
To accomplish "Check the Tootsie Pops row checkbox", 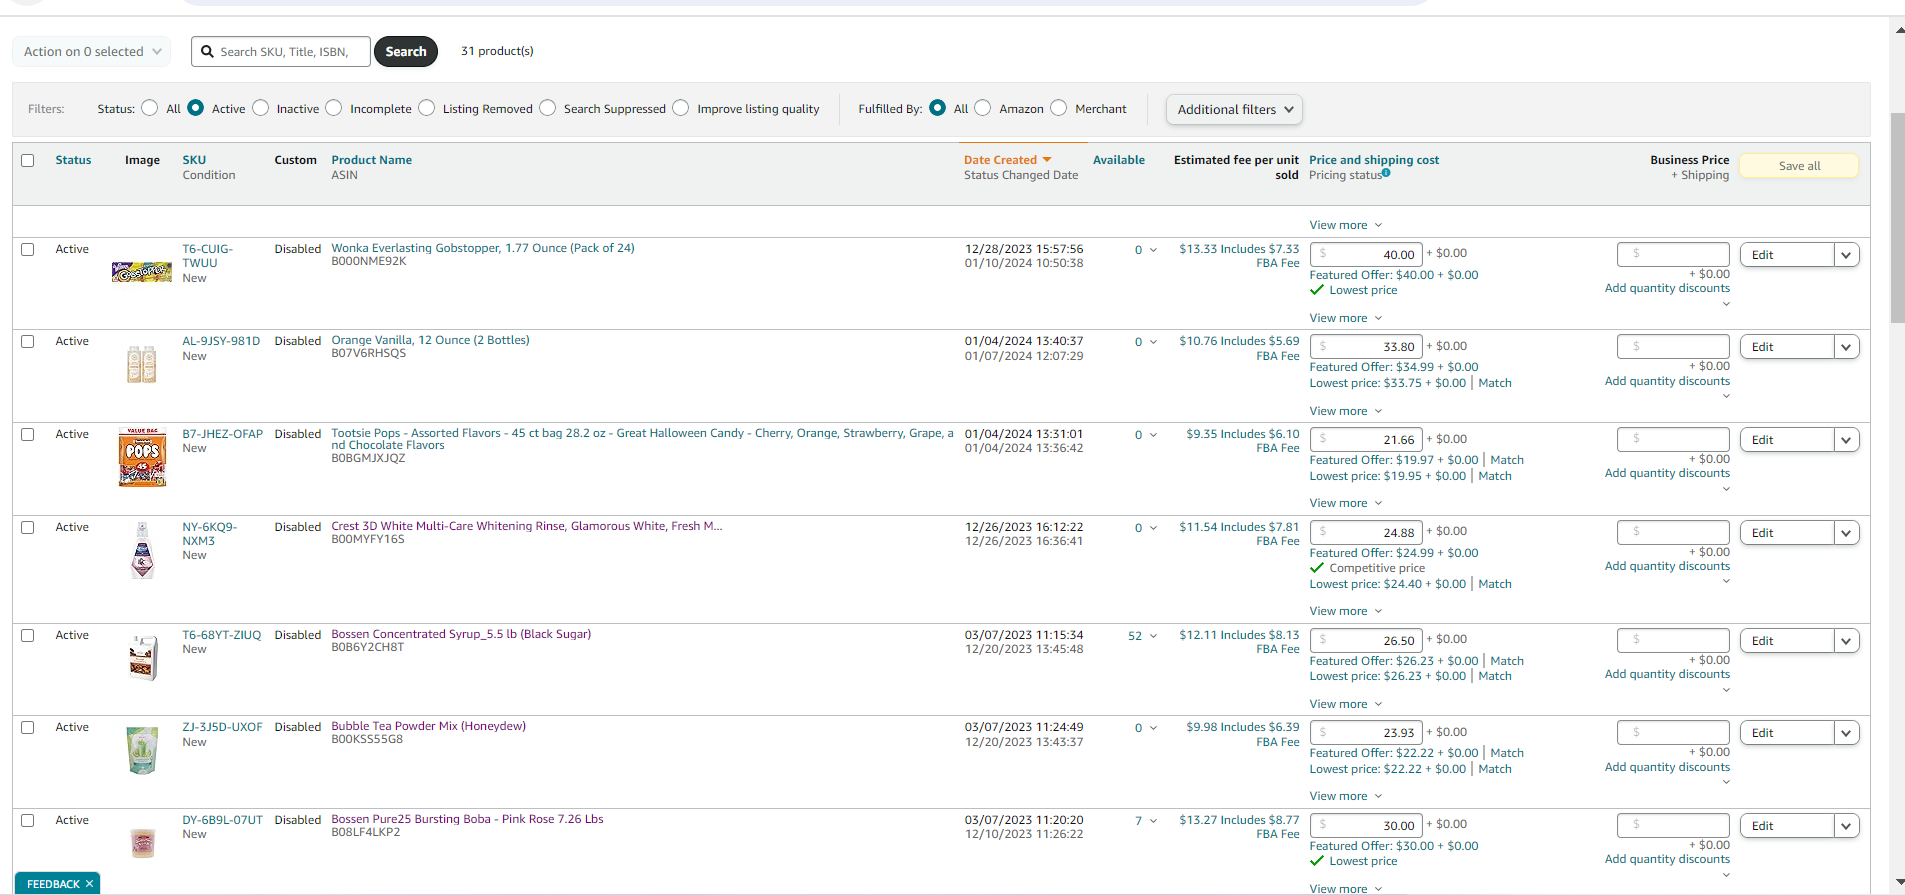I will [x=28, y=435].
